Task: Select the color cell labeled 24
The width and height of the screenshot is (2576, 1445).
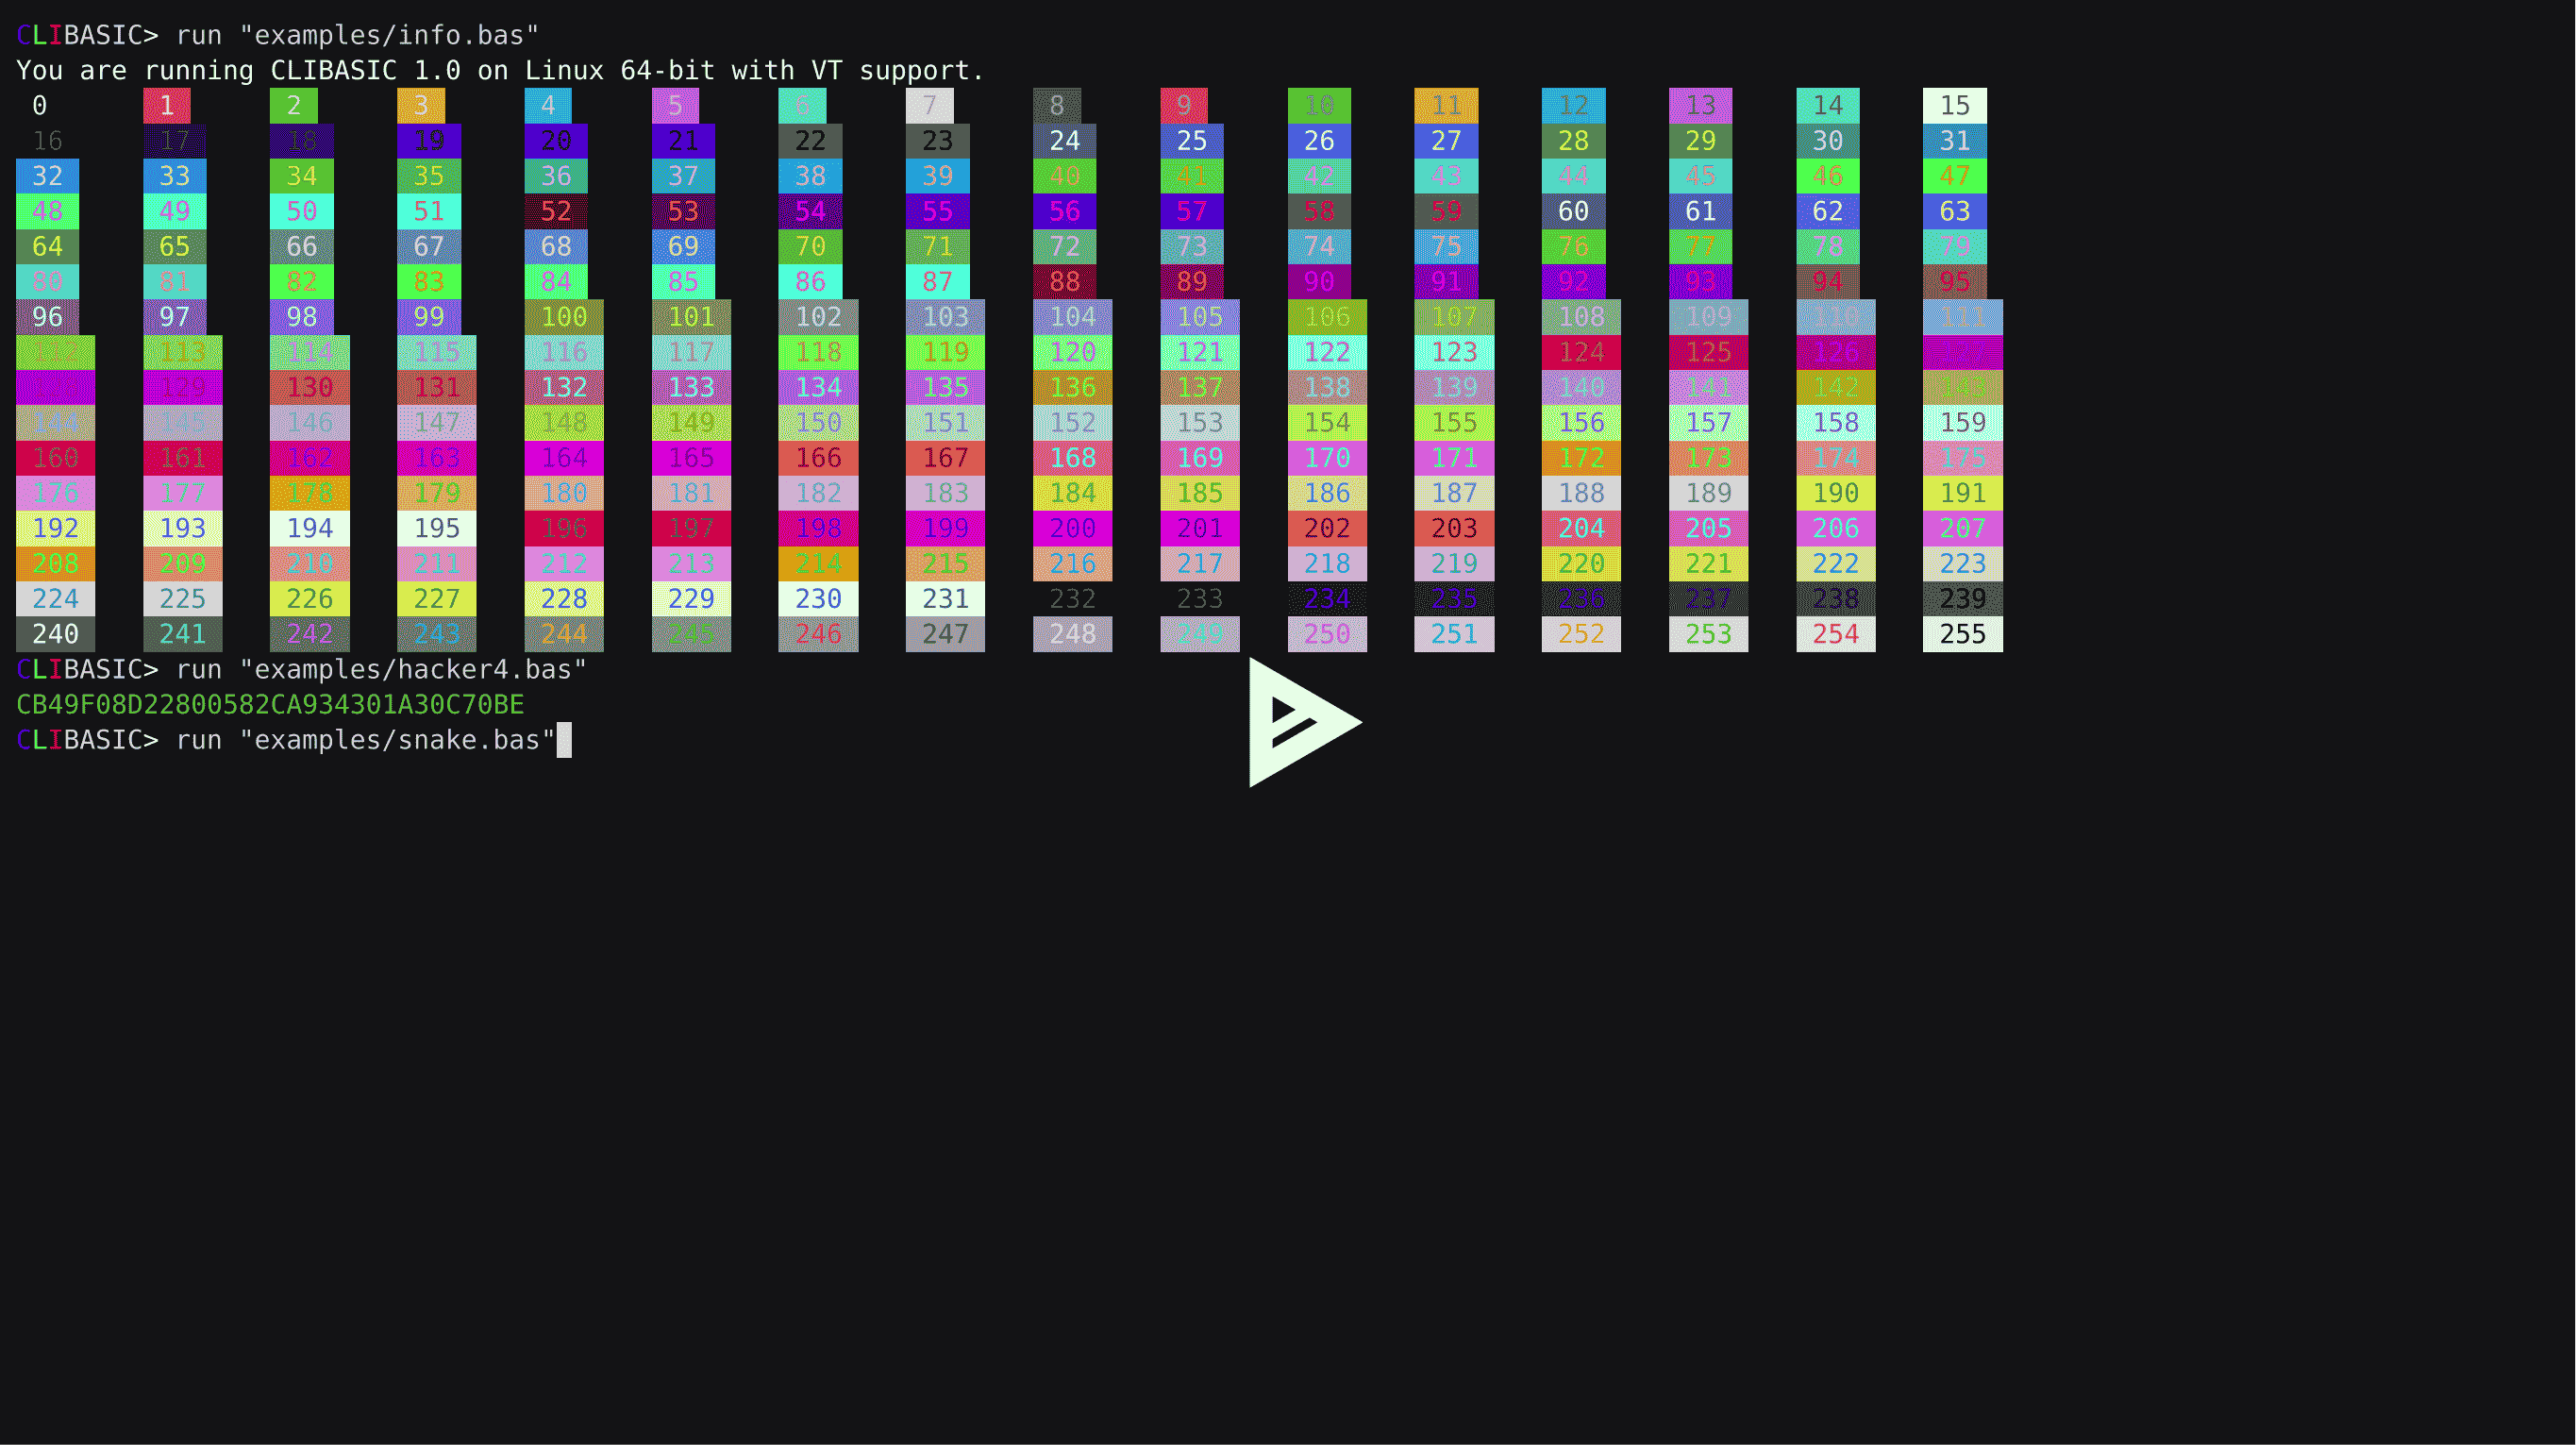Action: click(1065, 141)
